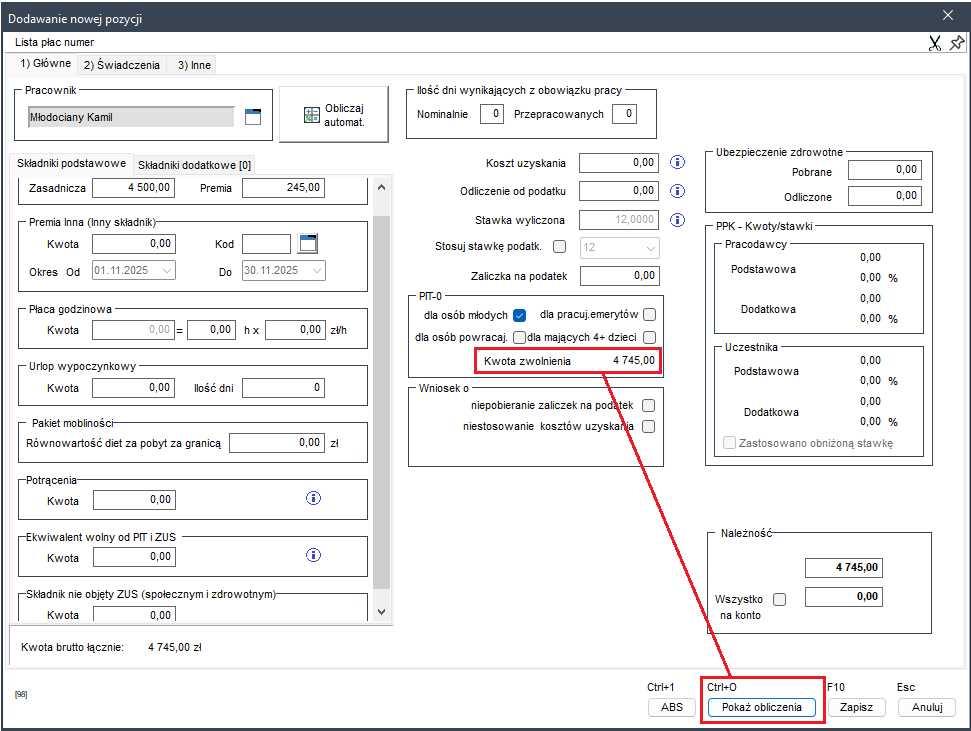Expand the Do date dropdown 30.11.2025
This screenshot has width=971, height=731.
click(x=316, y=271)
